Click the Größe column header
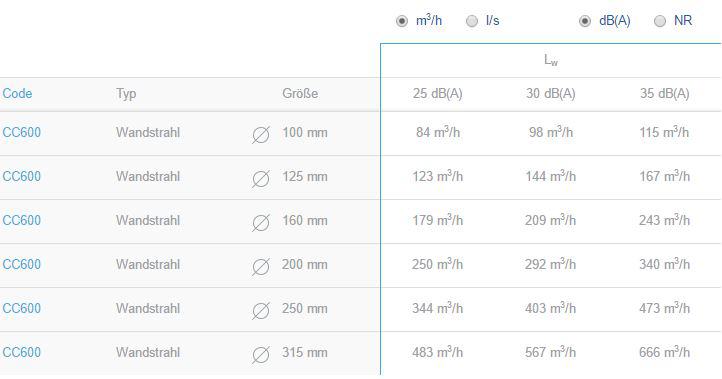 pos(300,93)
